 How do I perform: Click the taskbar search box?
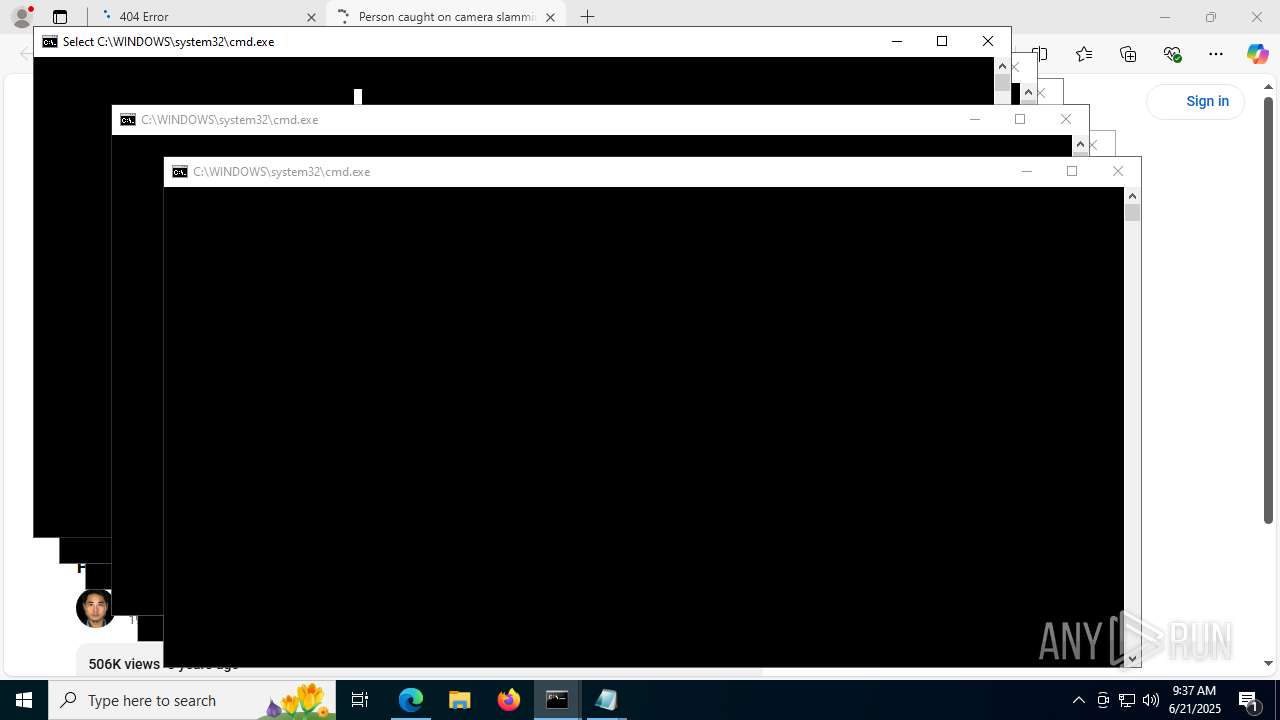[x=192, y=700]
